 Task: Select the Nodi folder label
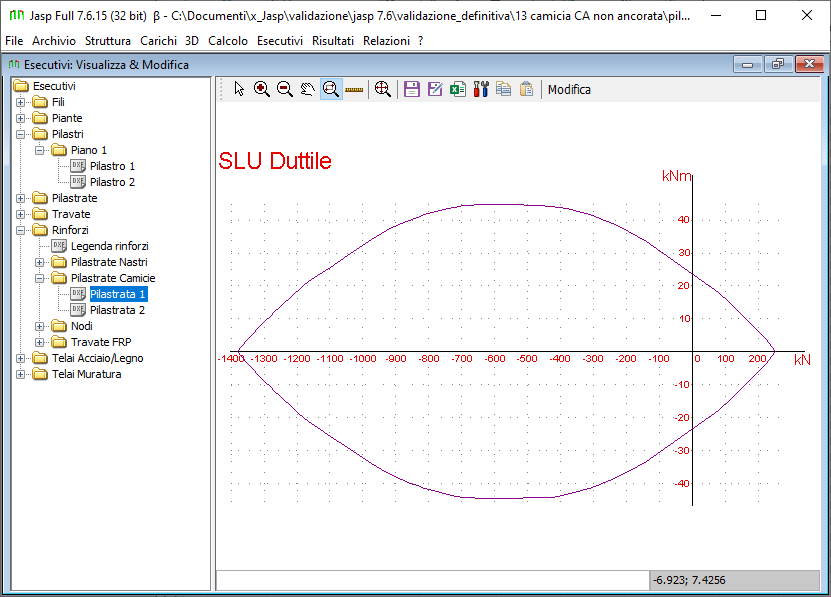click(x=82, y=326)
